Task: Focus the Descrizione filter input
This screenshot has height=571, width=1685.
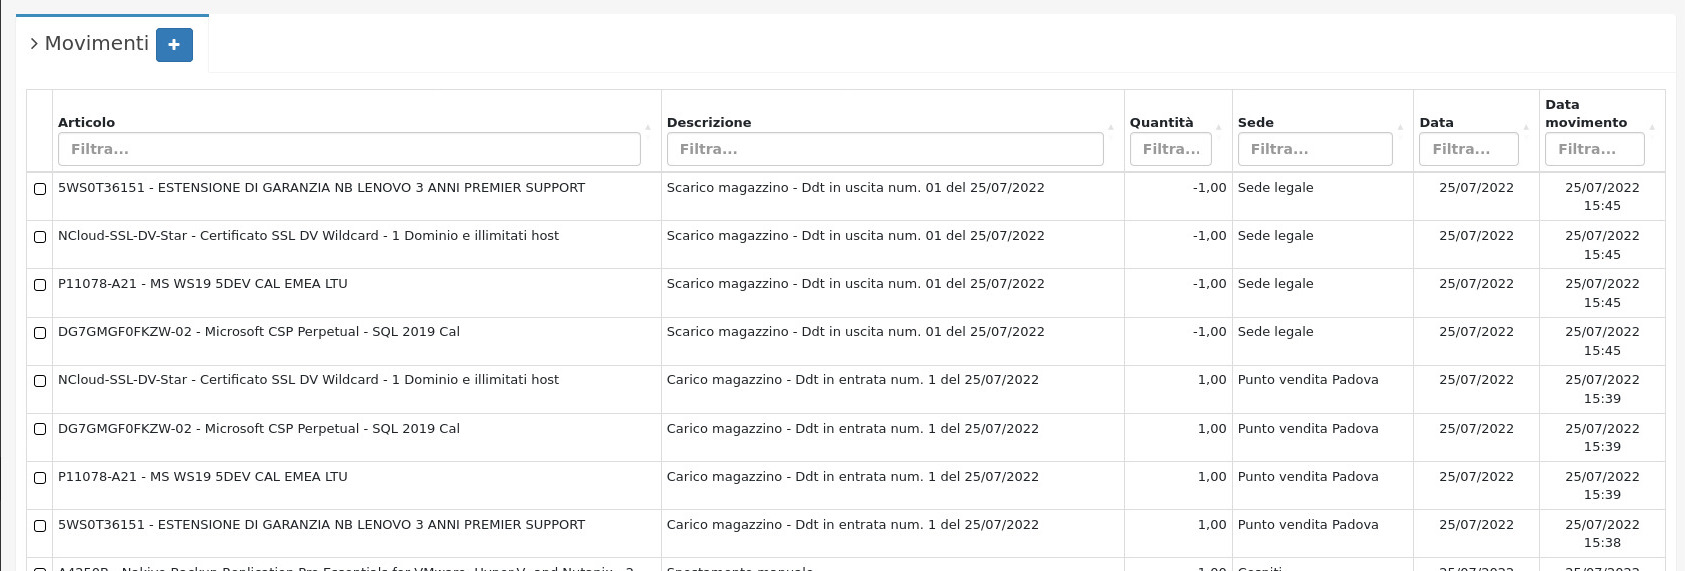Action: [884, 149]
